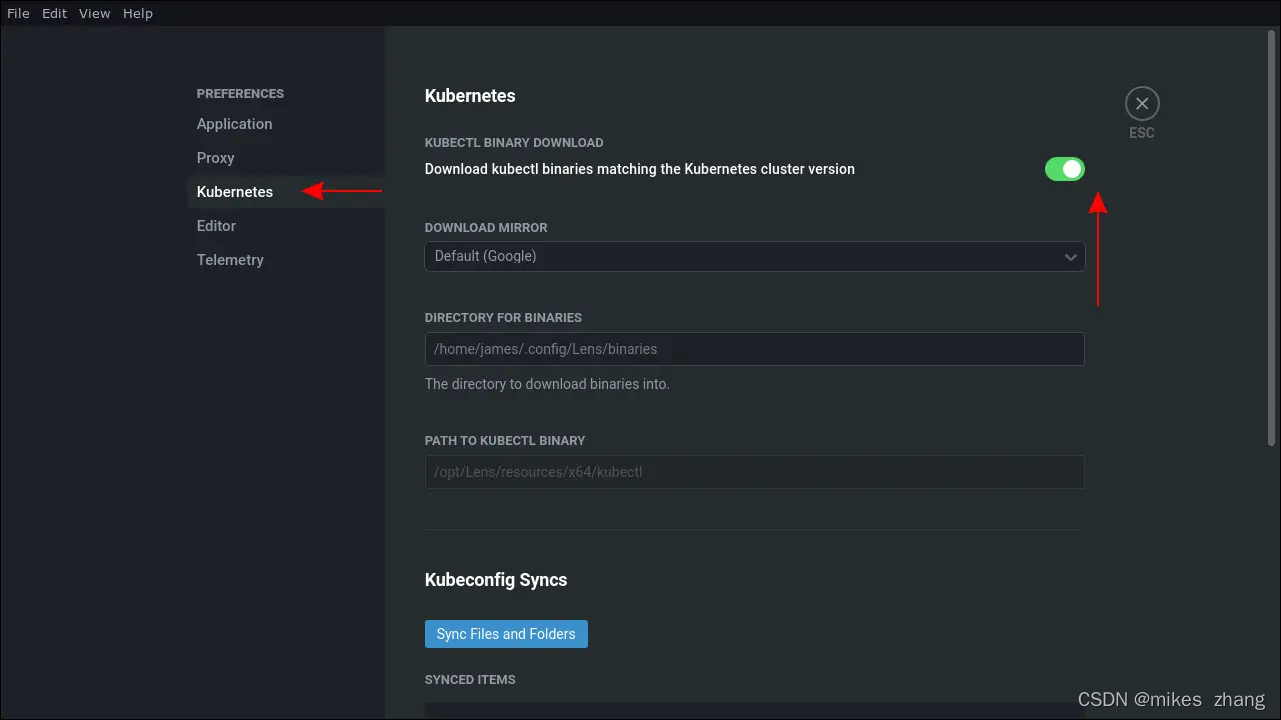Open the View menu
This screenshot has width=1281, height=720.
coord(95,13)
